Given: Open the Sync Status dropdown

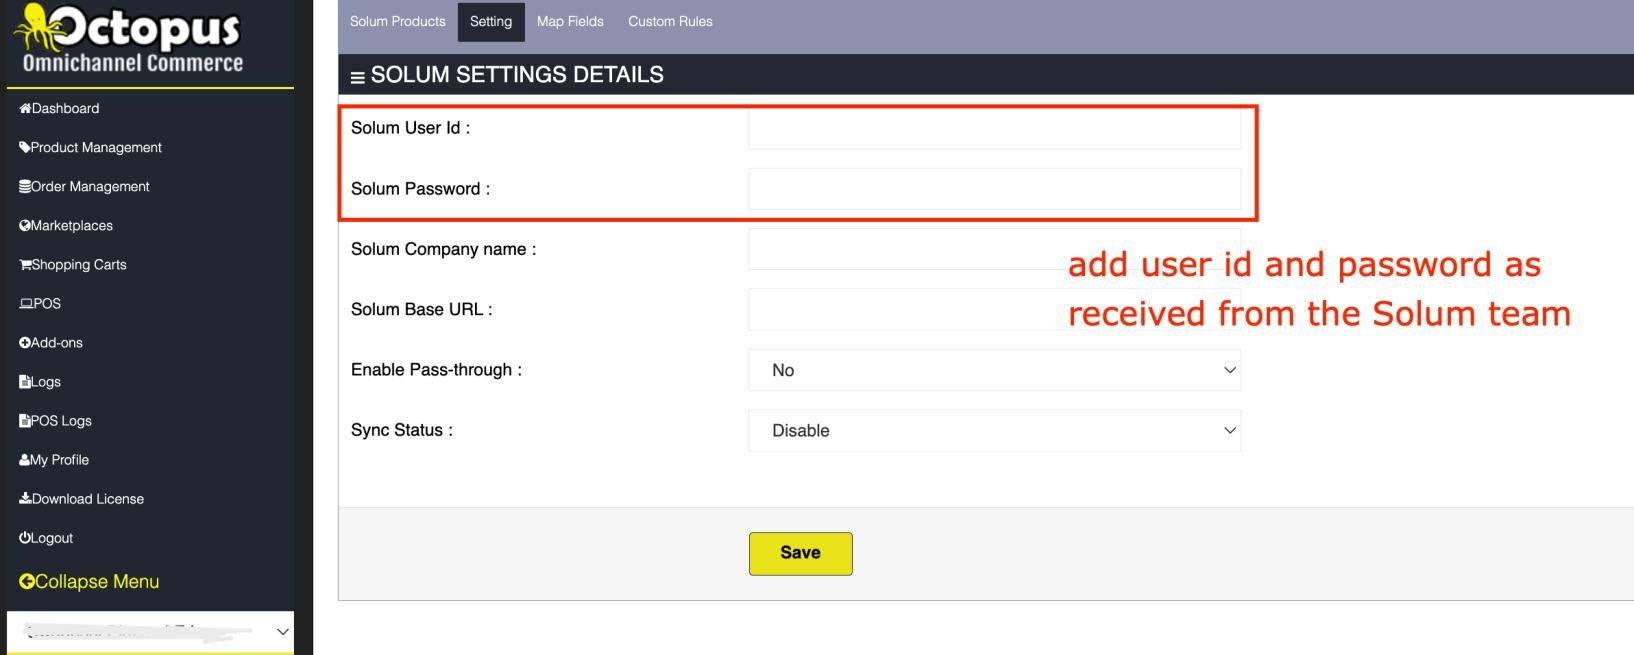Looking at the screenshot, I should coord(994,430).
